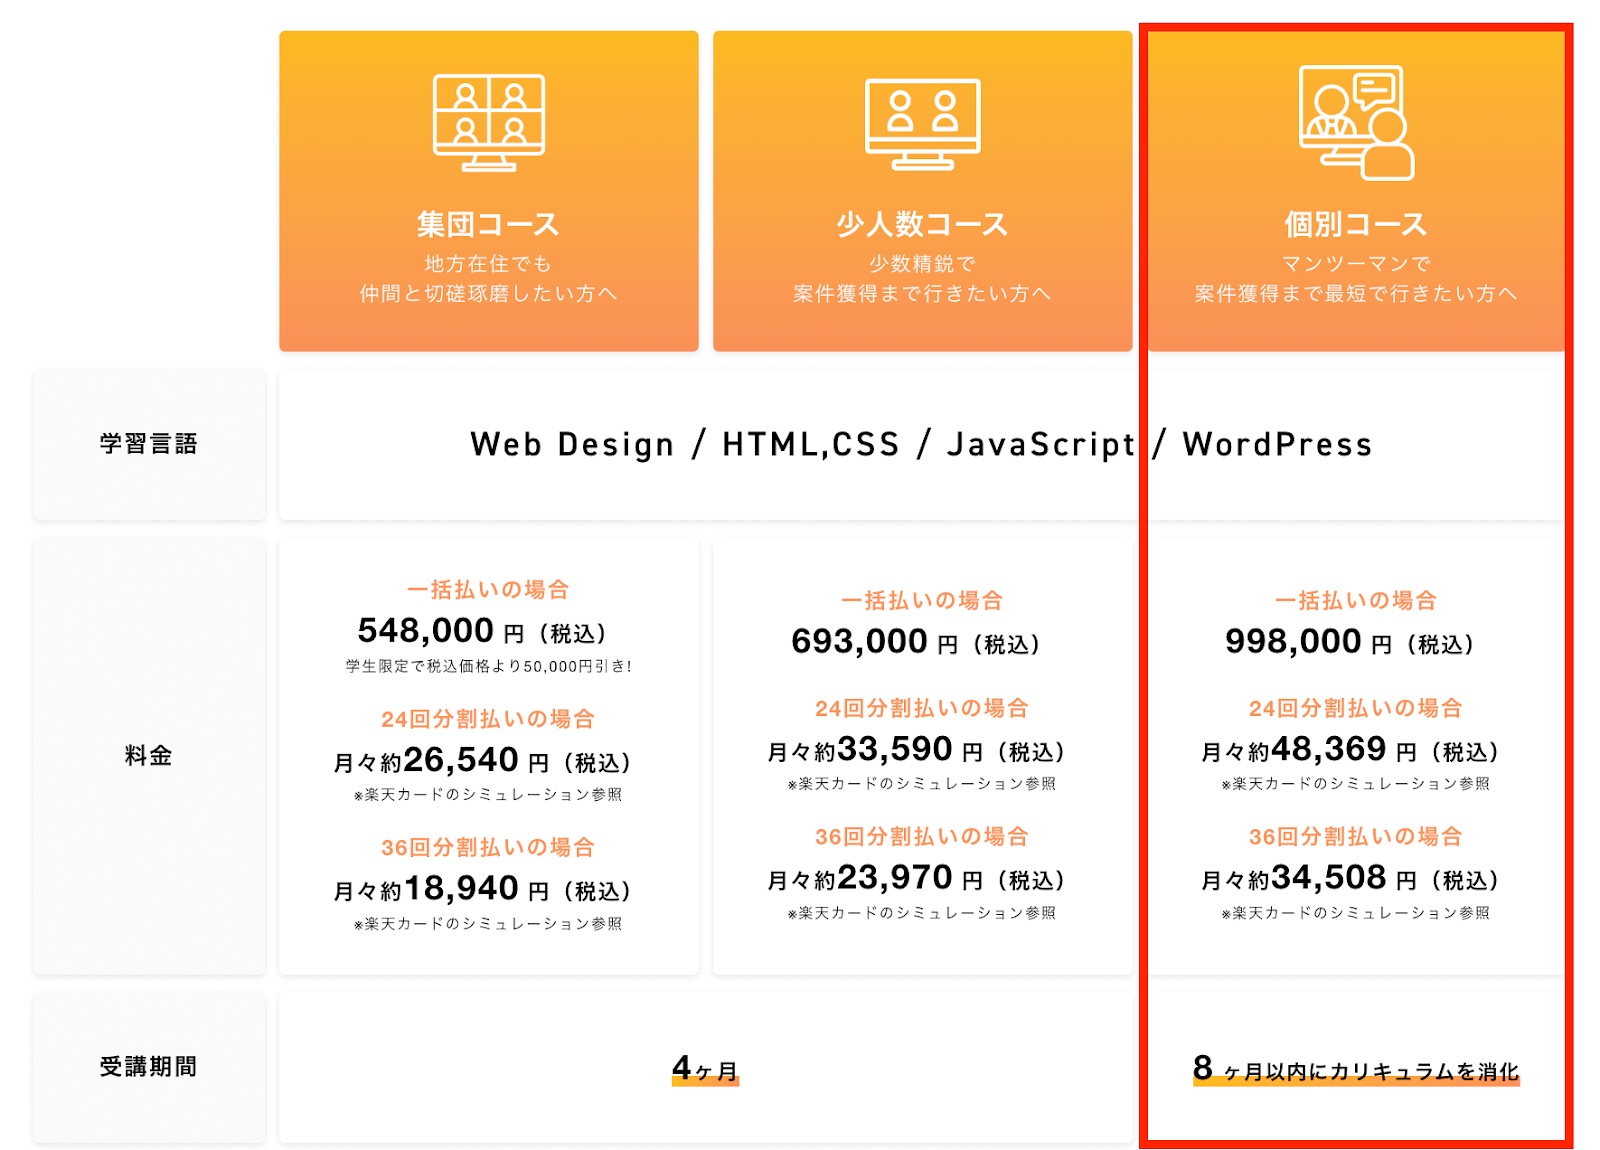Click the small-group course two-person monitor icon
The height and width of the screenshot is (1150, 1600).
coord(922,124)
